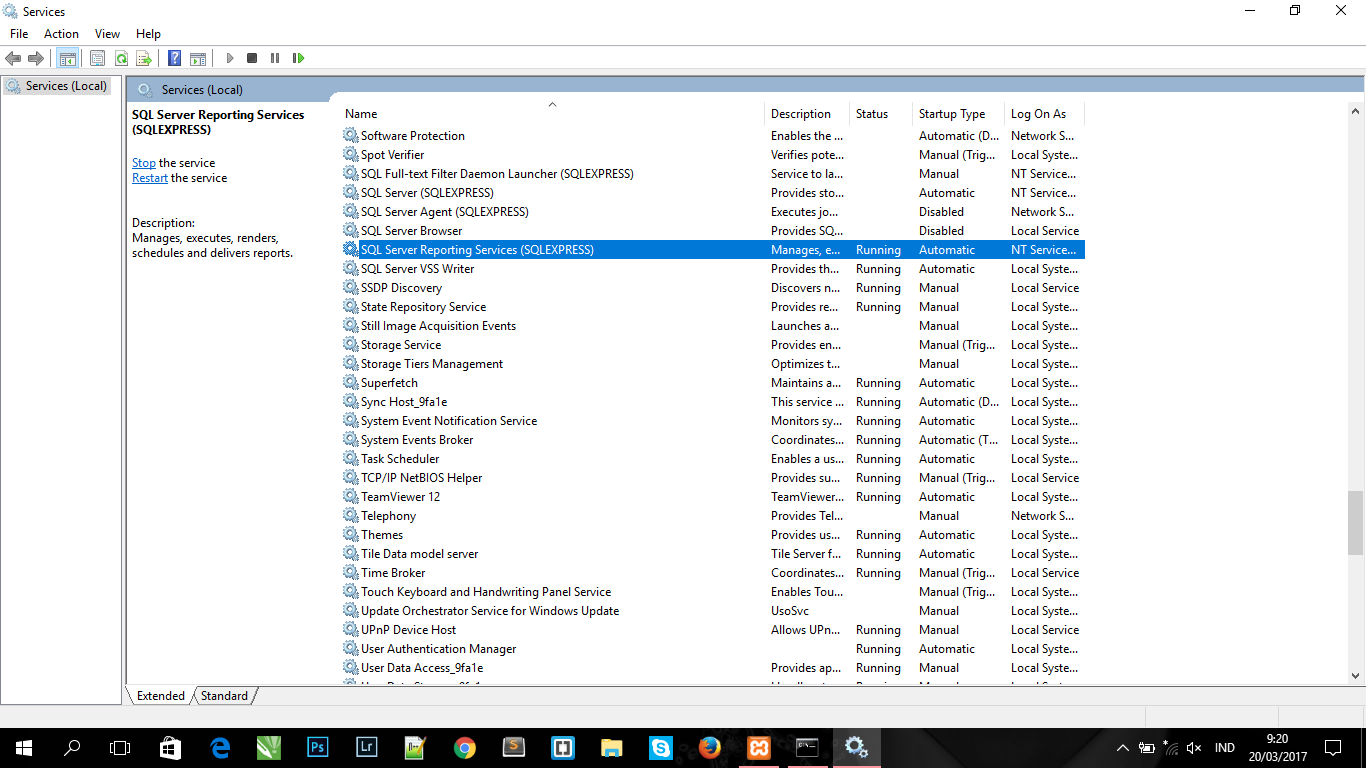Screen dimensions: 1366x768
Task: Switch to the Standard tab
Action: point(224,696)
